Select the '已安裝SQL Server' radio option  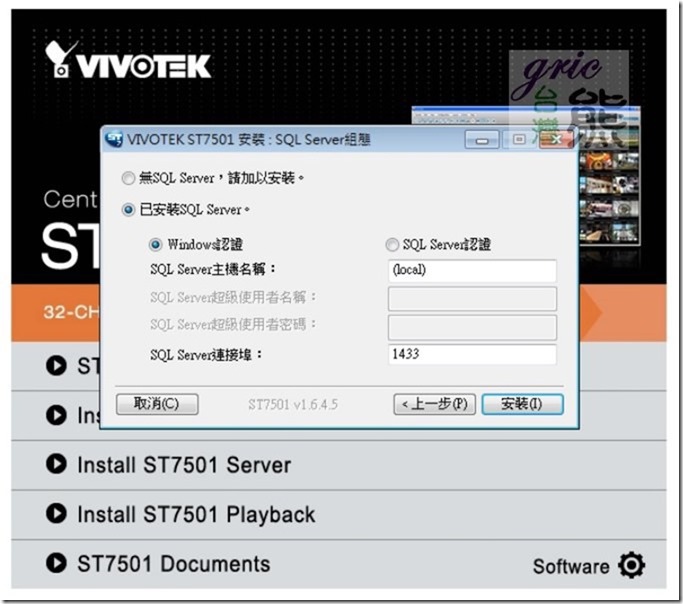(128, 210)
